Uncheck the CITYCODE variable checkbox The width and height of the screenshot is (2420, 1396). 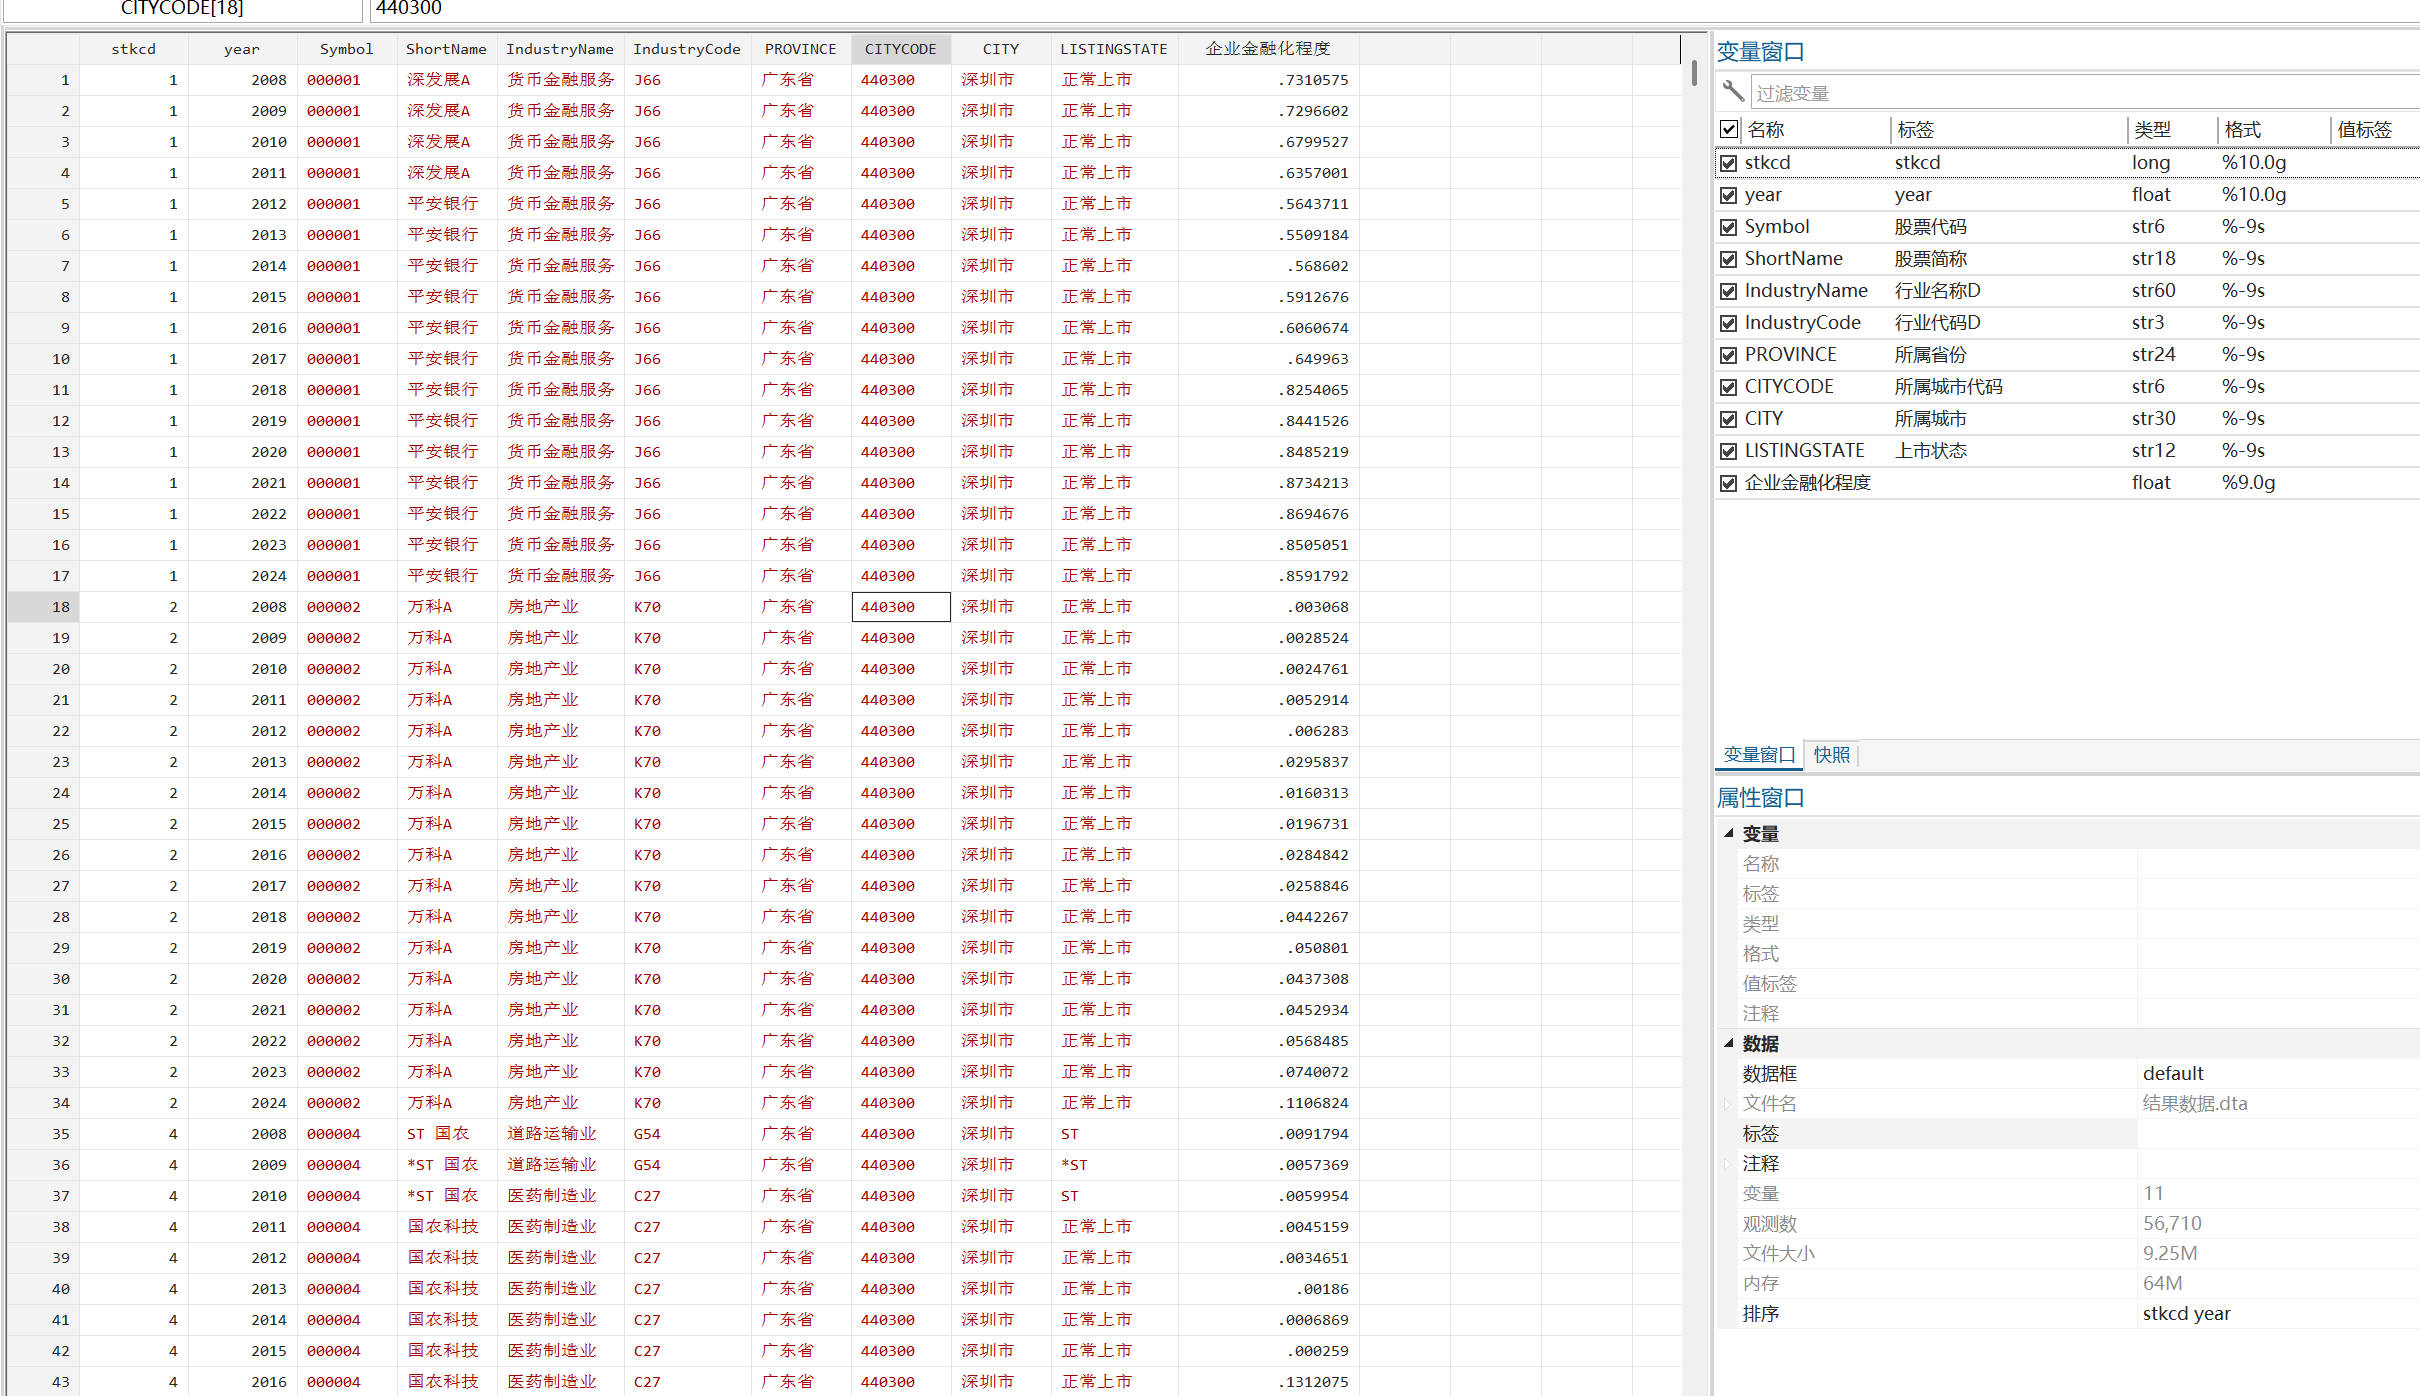pos(1729,387)
